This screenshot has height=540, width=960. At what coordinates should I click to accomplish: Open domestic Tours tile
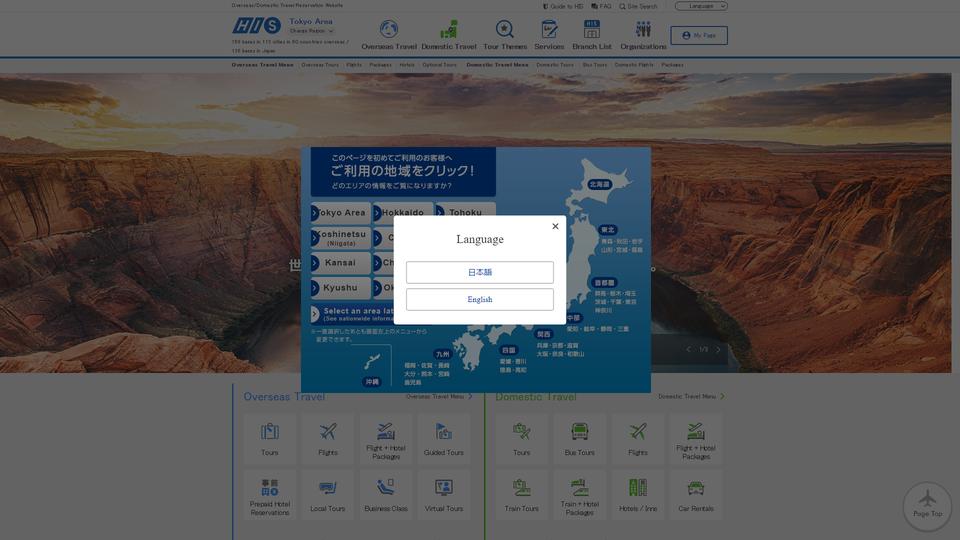(x=522, y=438)
